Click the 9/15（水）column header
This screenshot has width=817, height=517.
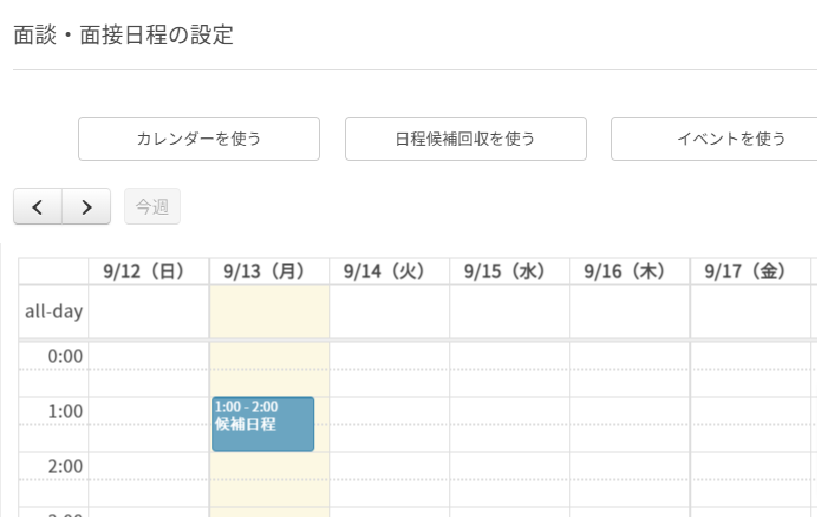click(509, 271)
